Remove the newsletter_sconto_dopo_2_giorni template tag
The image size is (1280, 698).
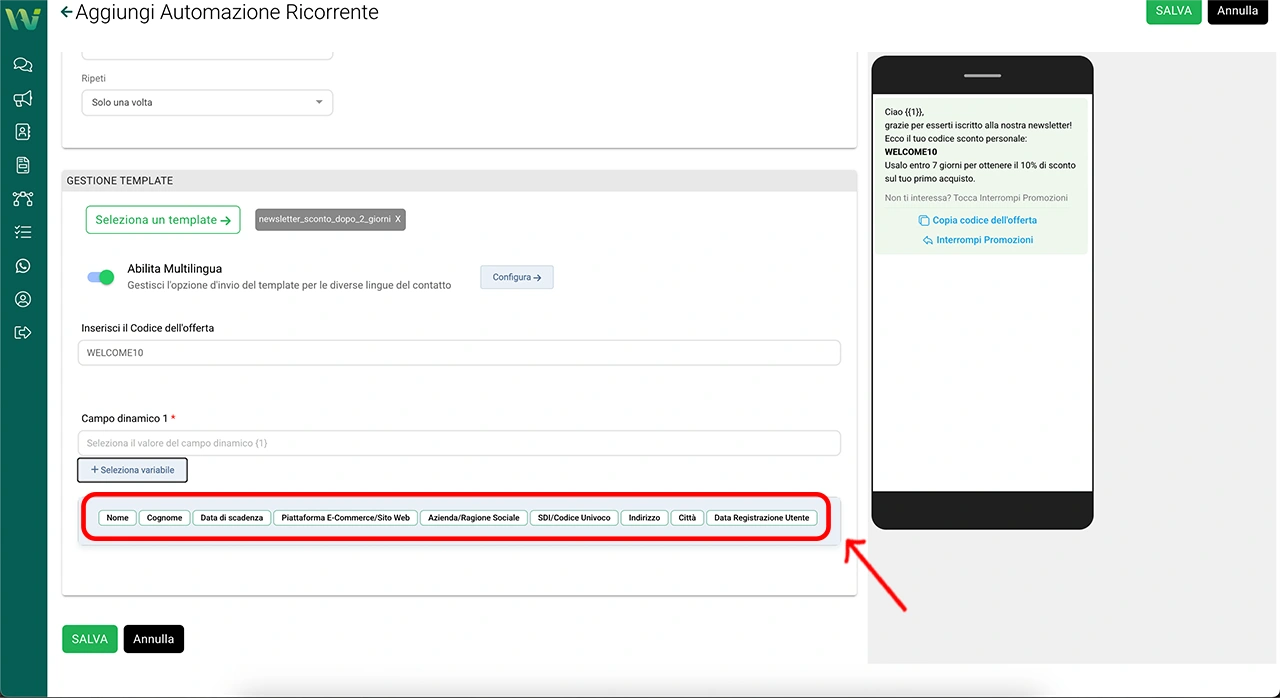398,219
